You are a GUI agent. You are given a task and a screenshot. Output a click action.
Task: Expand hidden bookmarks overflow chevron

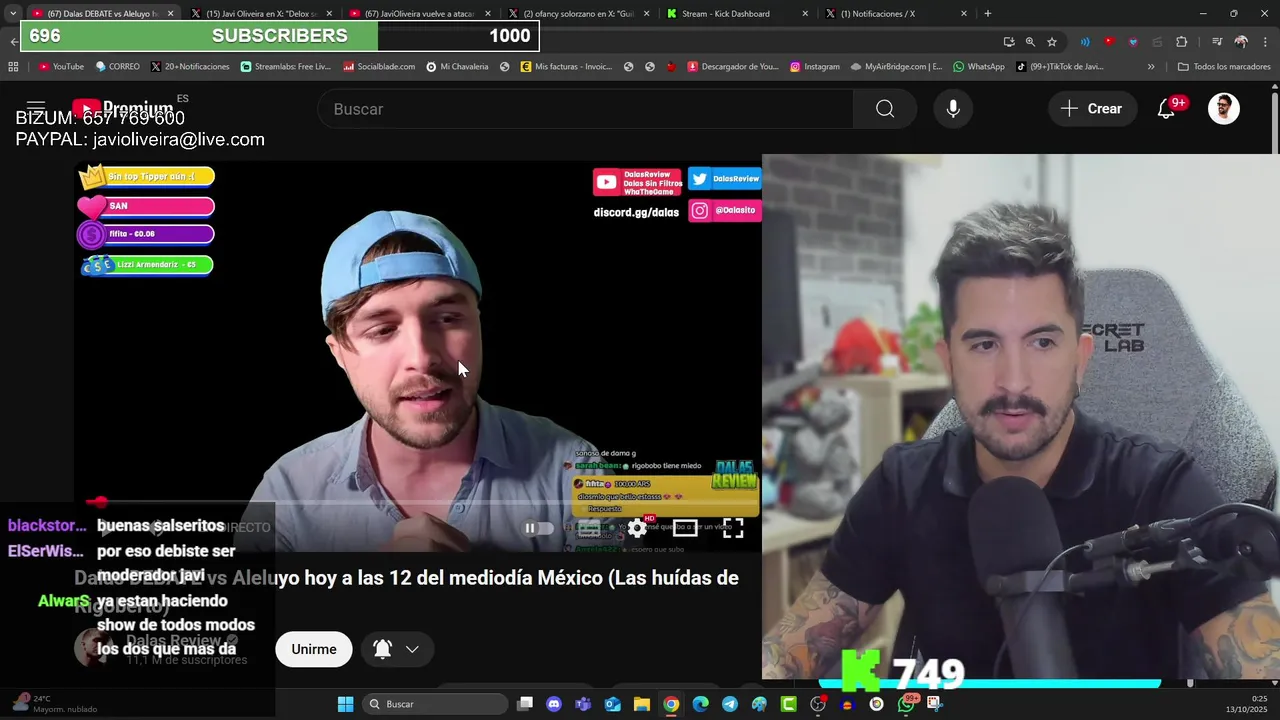[x=1151, y=67]
